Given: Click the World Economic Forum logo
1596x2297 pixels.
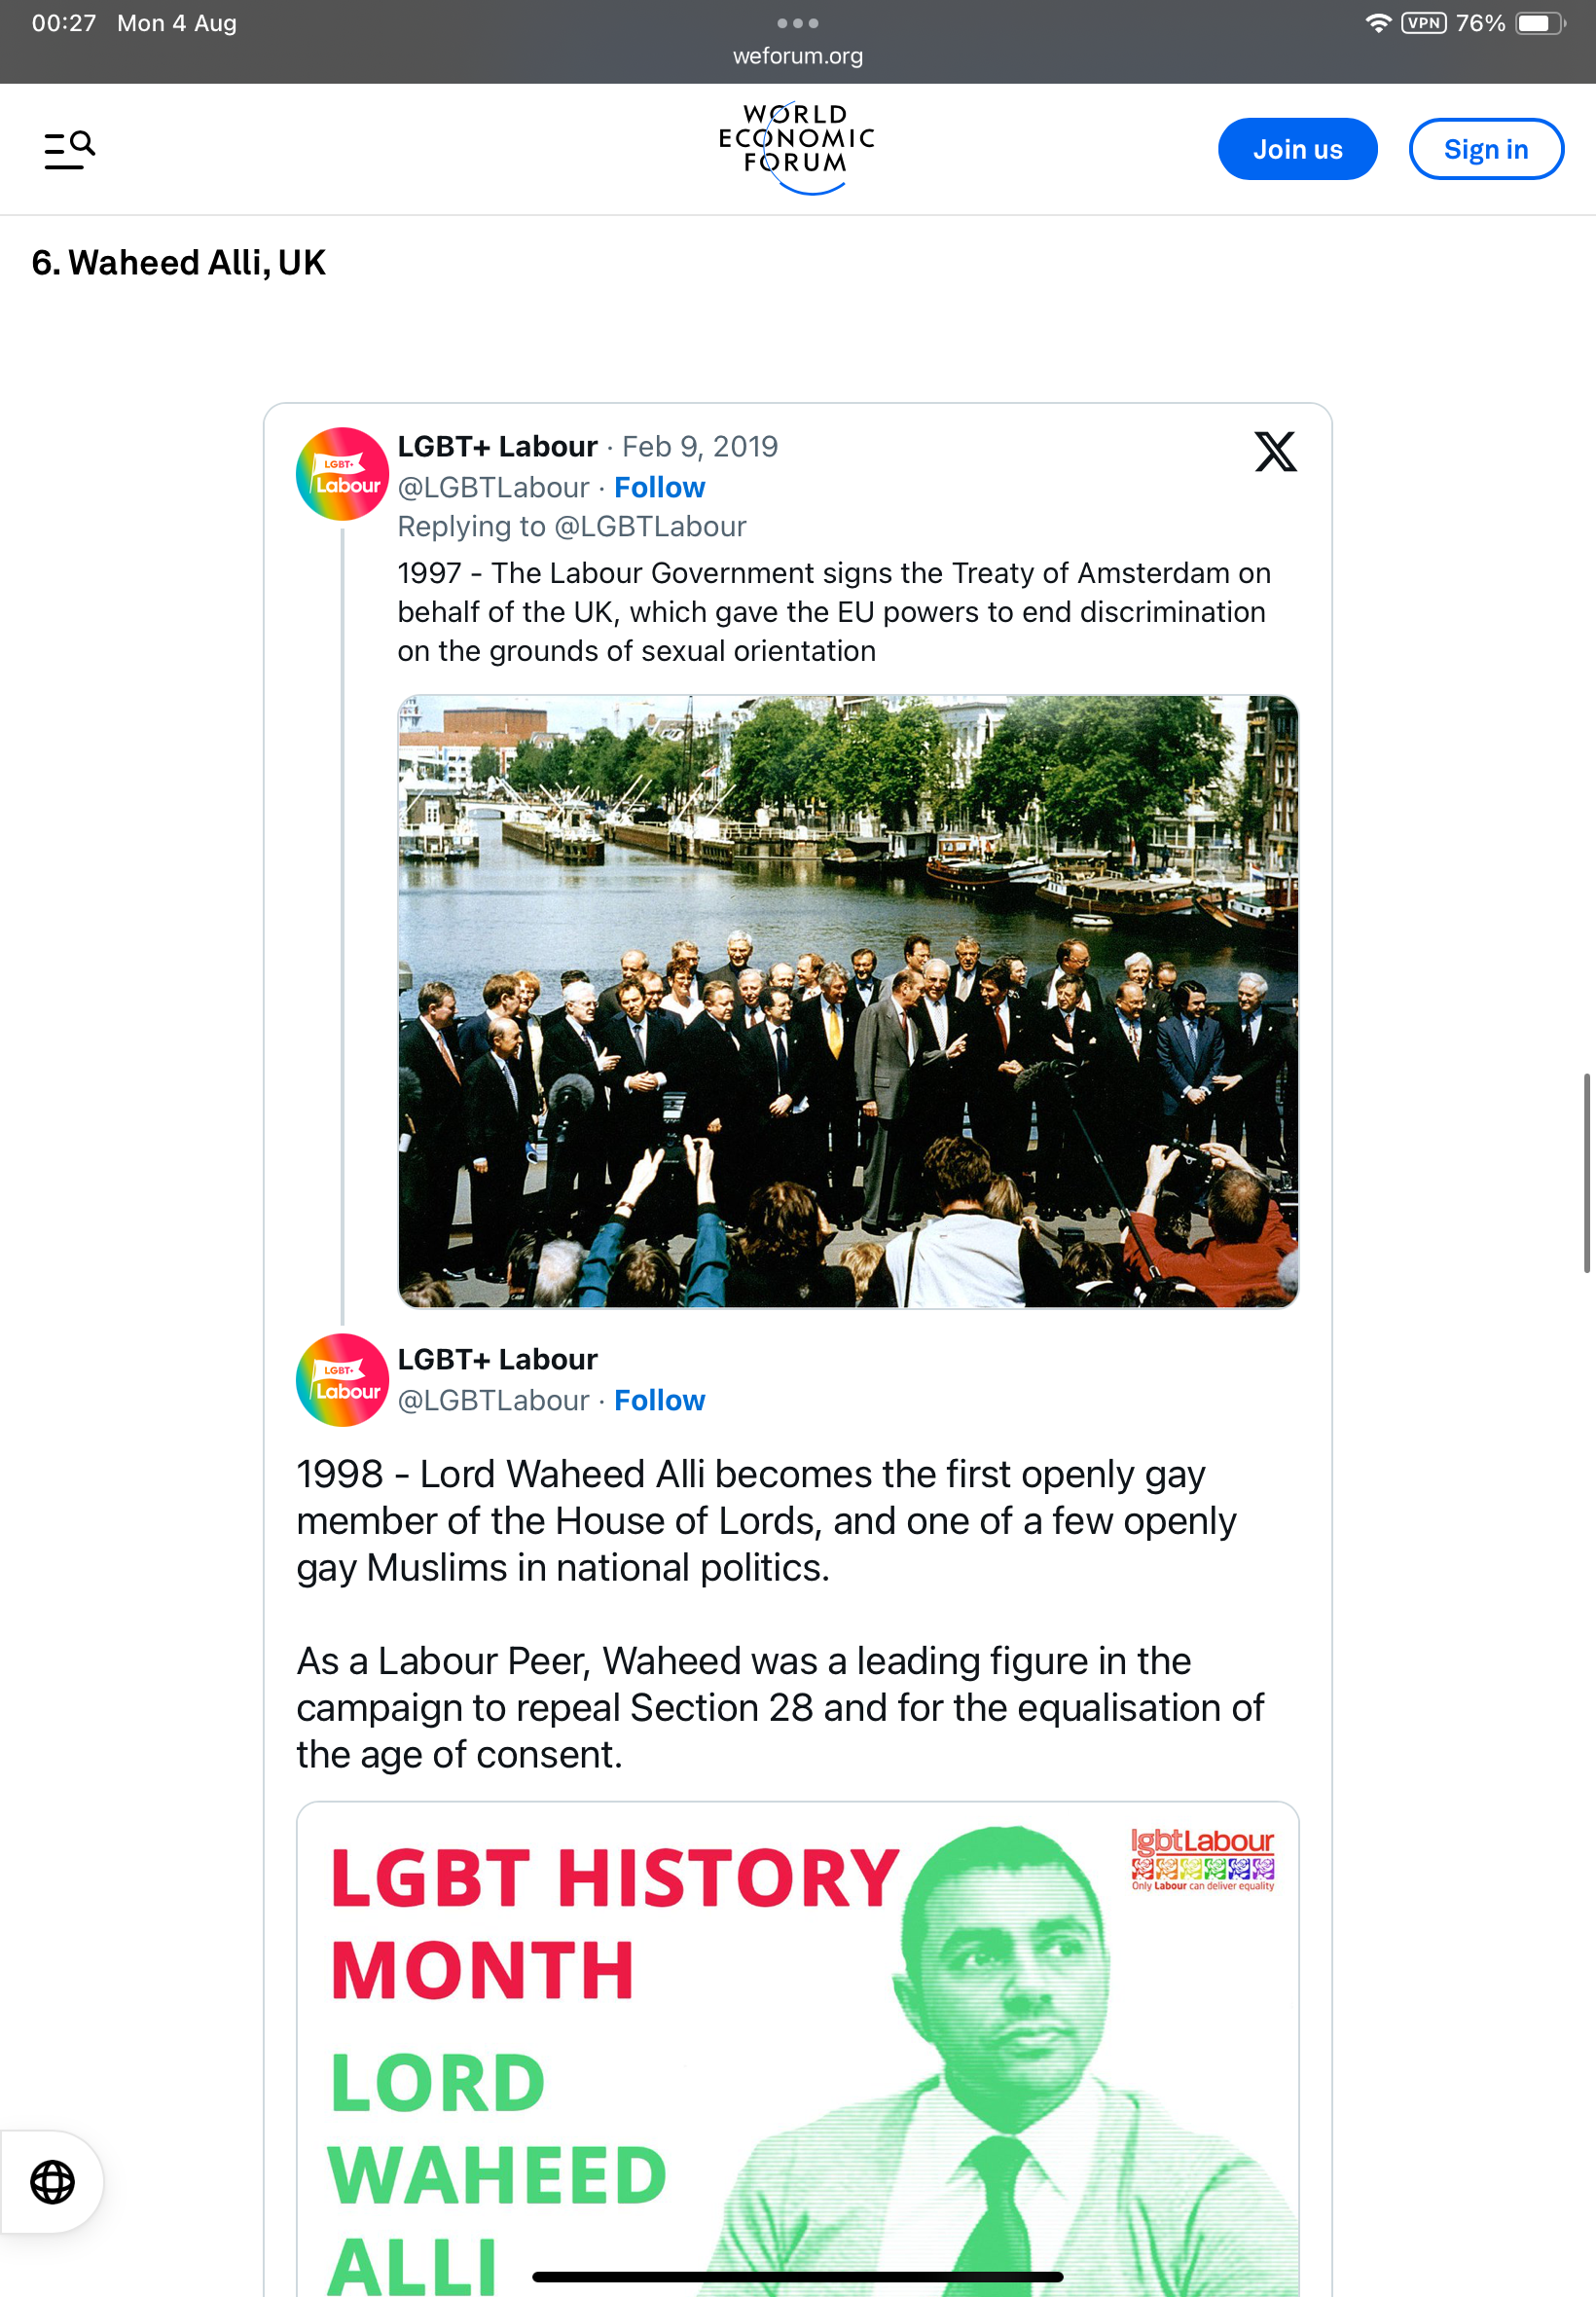Looking at the screenshot, I should click(x=797, y=148).
